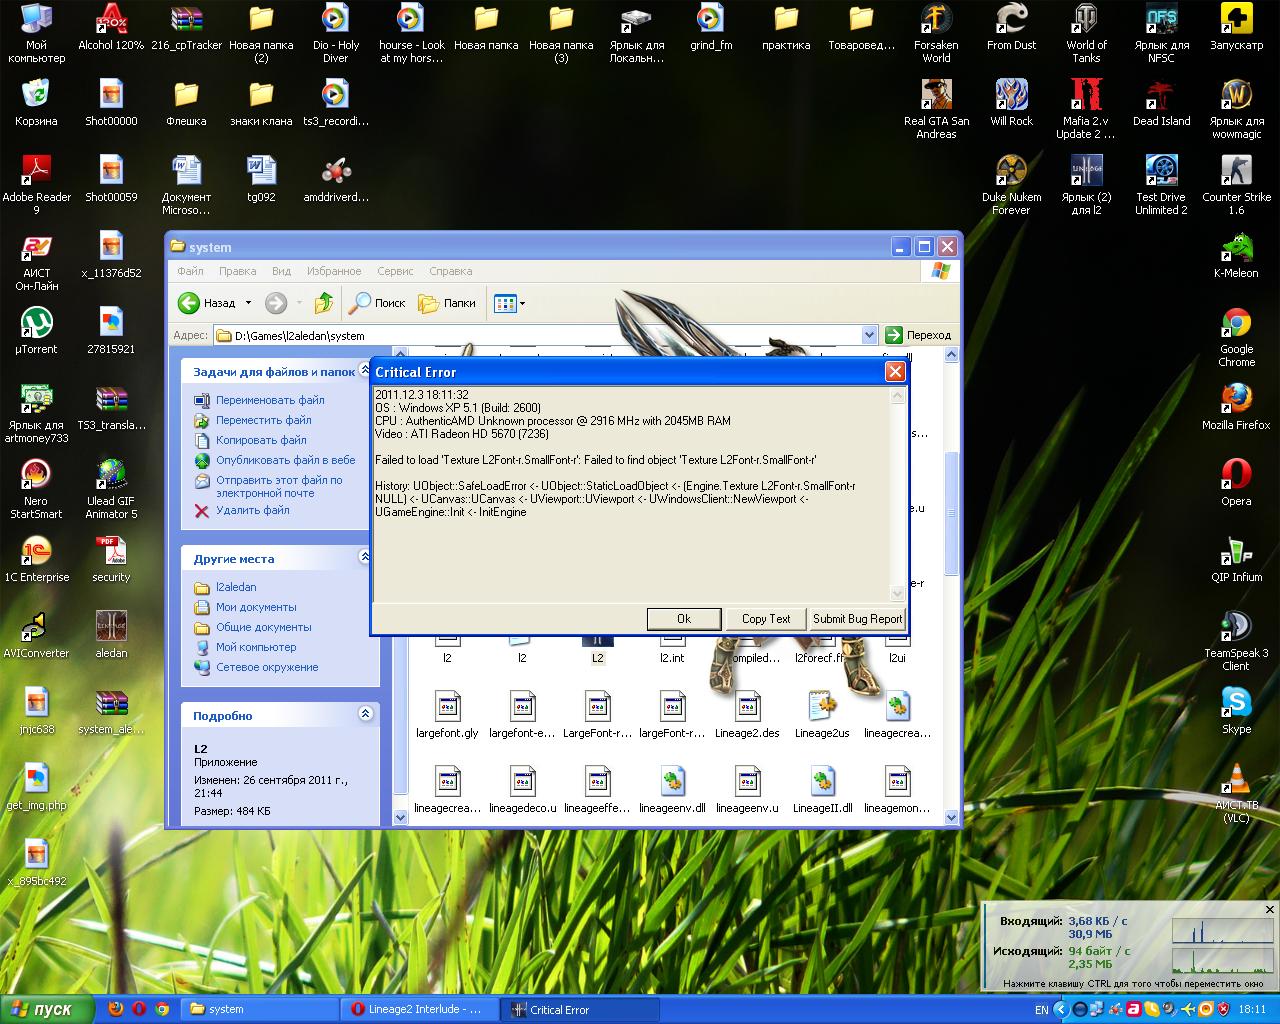Viewport: 1280px width, 1024px height.
Task: Open Chrome from the quick launch bar
Action: tap(161, 1009)
